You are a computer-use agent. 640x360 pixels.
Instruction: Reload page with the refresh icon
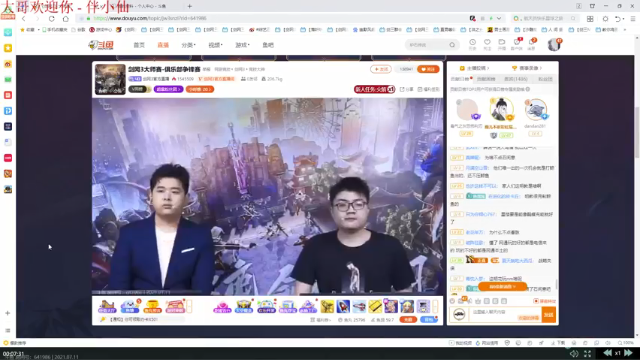[x=51, y=18]
